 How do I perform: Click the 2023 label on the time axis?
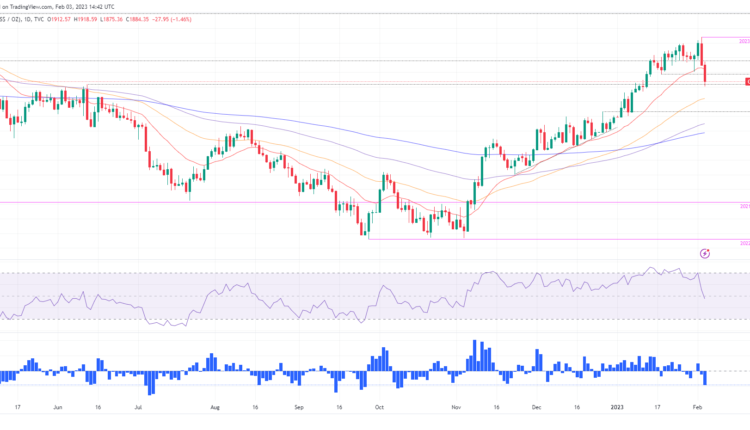(x=618, y=408)
